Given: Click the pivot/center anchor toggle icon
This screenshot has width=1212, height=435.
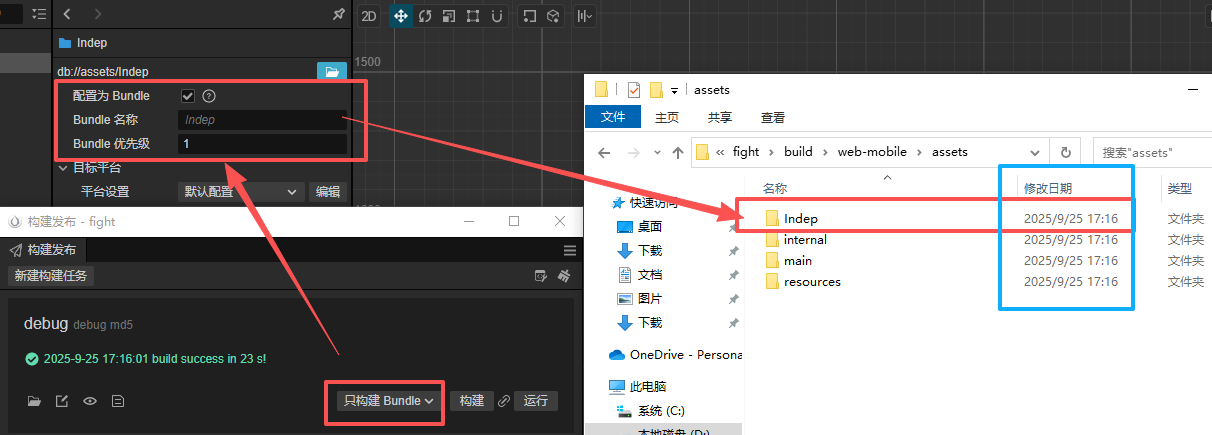Looking at the screenshot, I should click(532, 15).
